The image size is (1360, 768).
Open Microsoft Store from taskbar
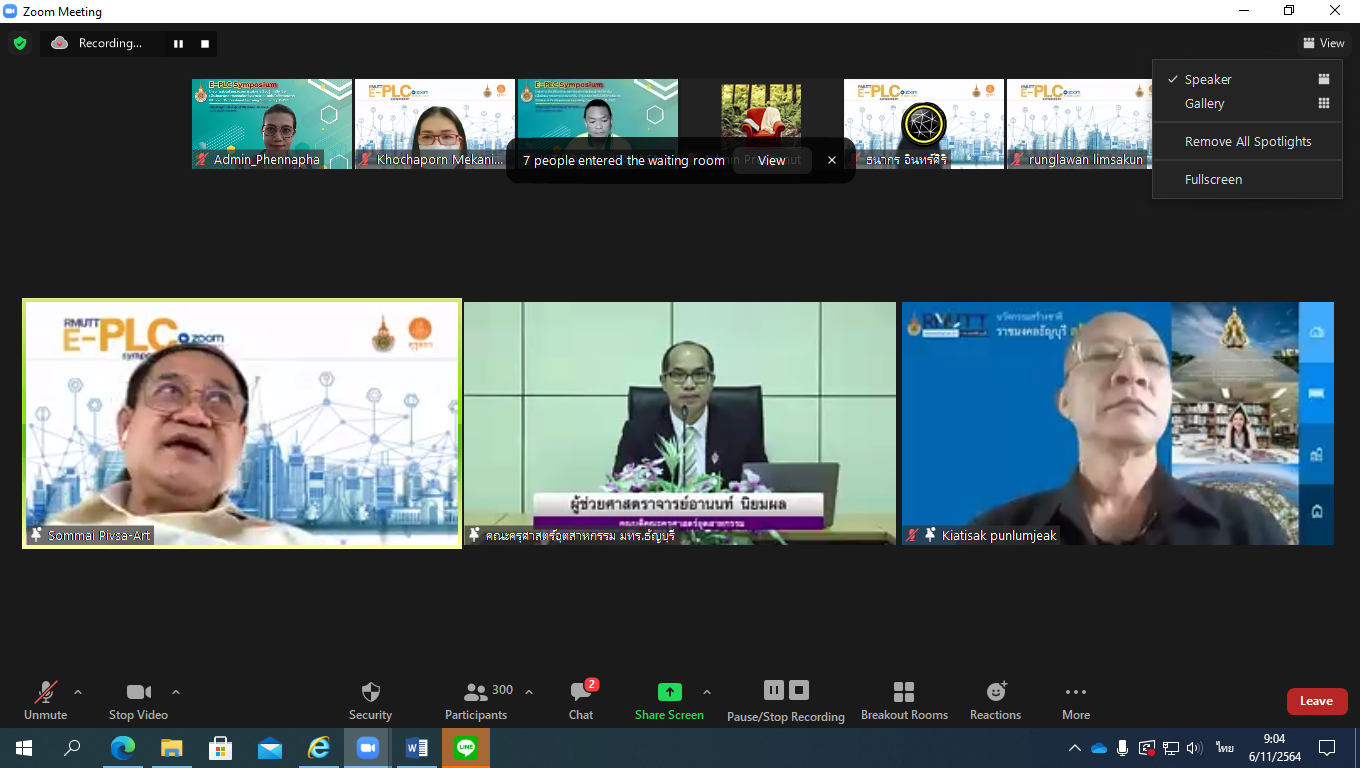(x=220, y=748)
